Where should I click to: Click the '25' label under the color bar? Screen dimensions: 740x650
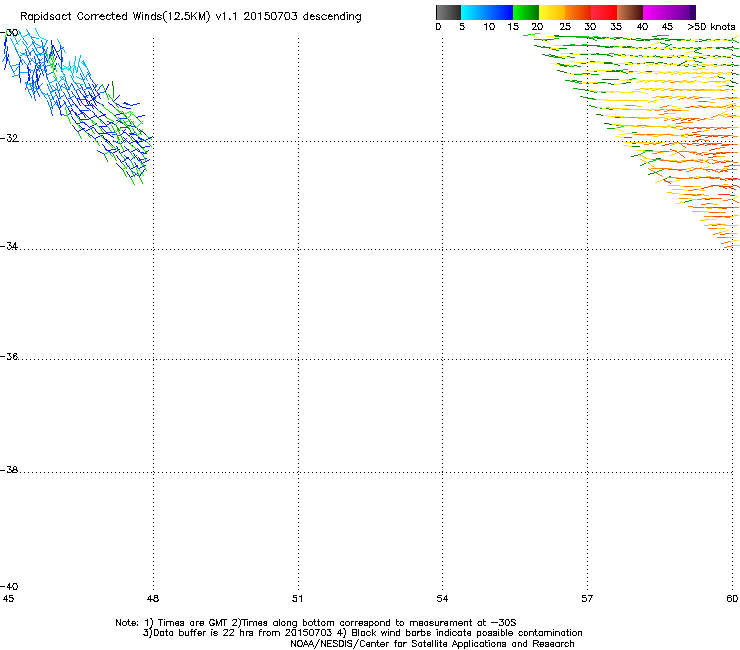coord(565,27)
